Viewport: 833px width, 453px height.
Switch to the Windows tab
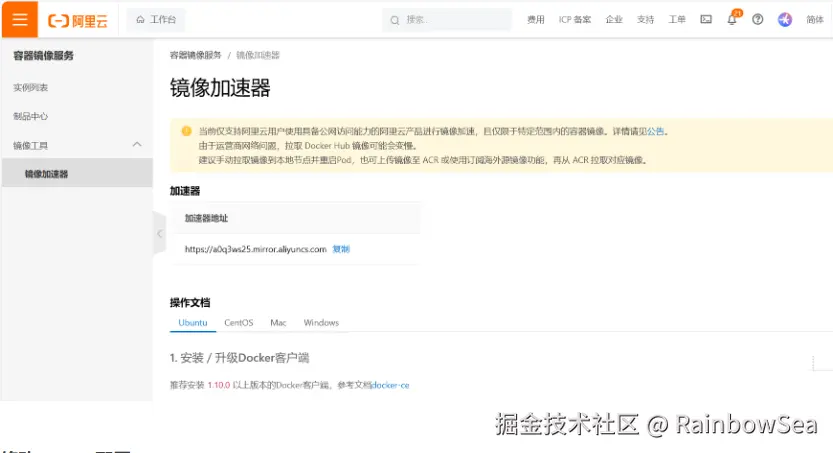321,322
